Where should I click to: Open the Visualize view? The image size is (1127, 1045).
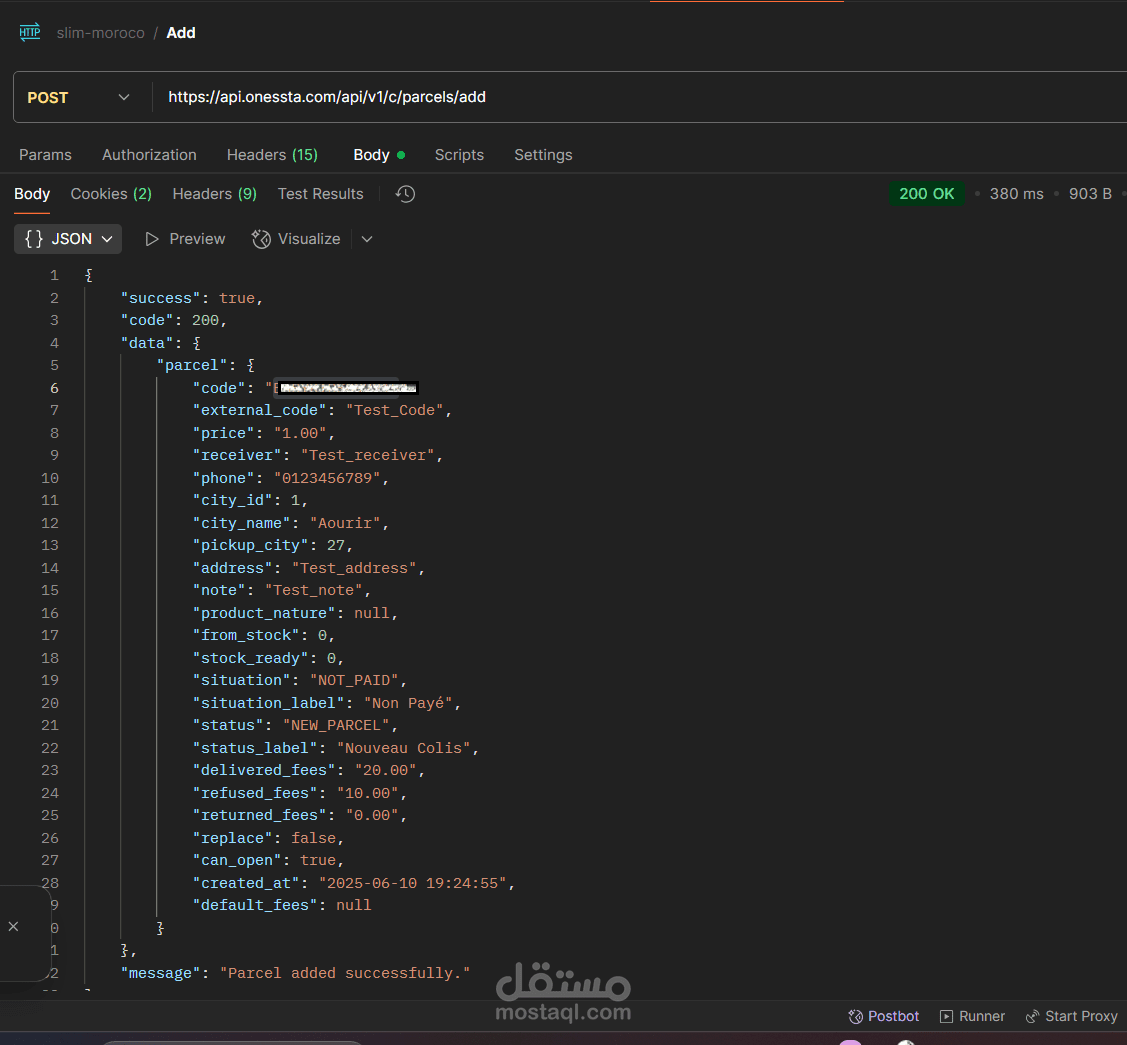click(296, 239)
